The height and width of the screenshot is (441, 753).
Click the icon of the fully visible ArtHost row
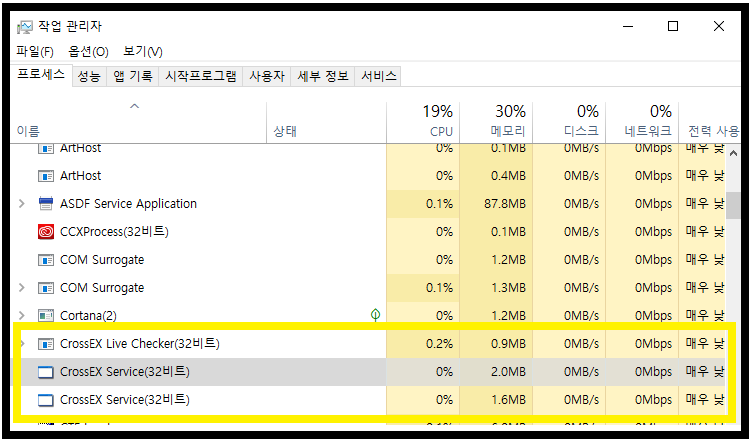(46, 176)
